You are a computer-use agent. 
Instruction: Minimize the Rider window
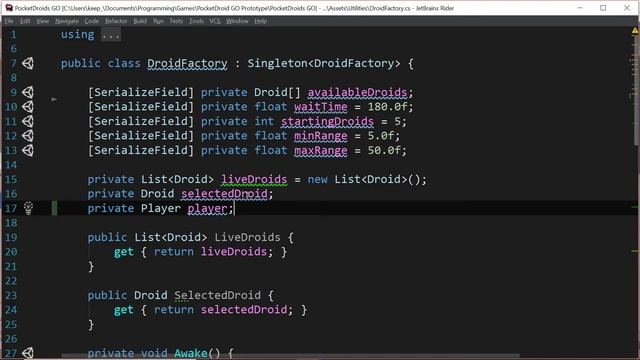click(x=580, y=8)
